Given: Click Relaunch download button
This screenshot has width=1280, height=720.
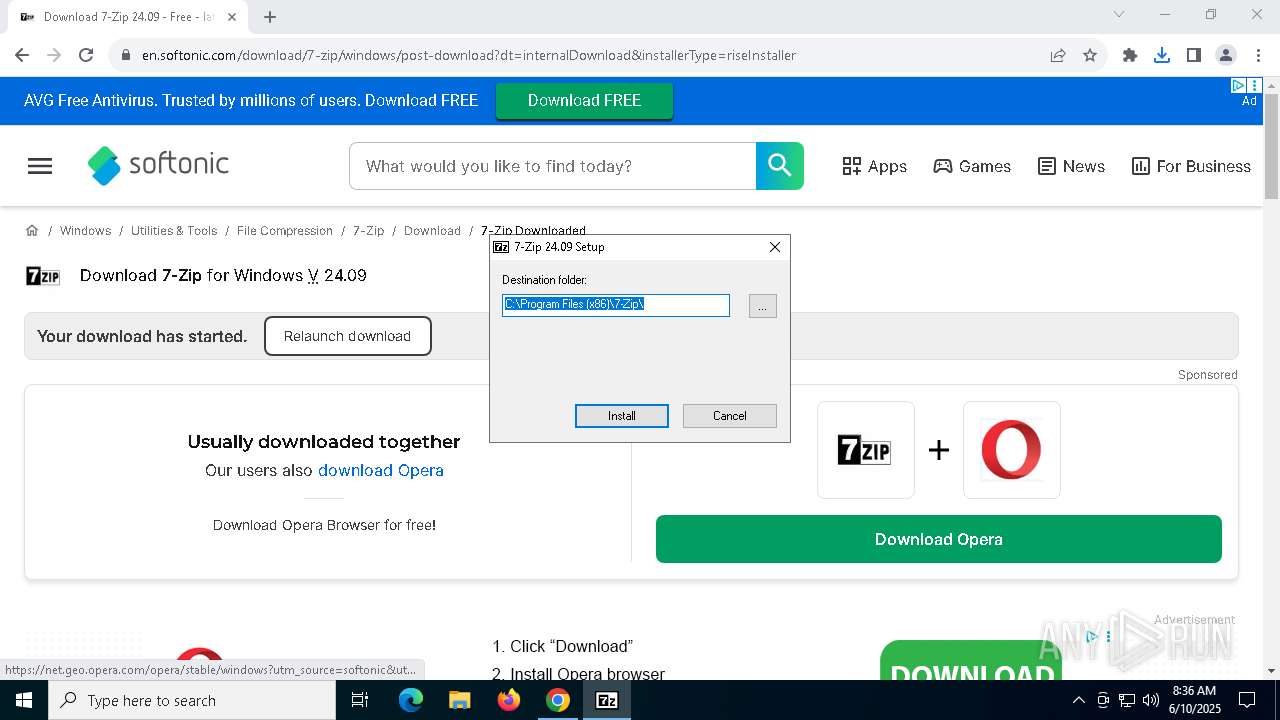Looking at the screenshot, I should (x=347, y=336).
